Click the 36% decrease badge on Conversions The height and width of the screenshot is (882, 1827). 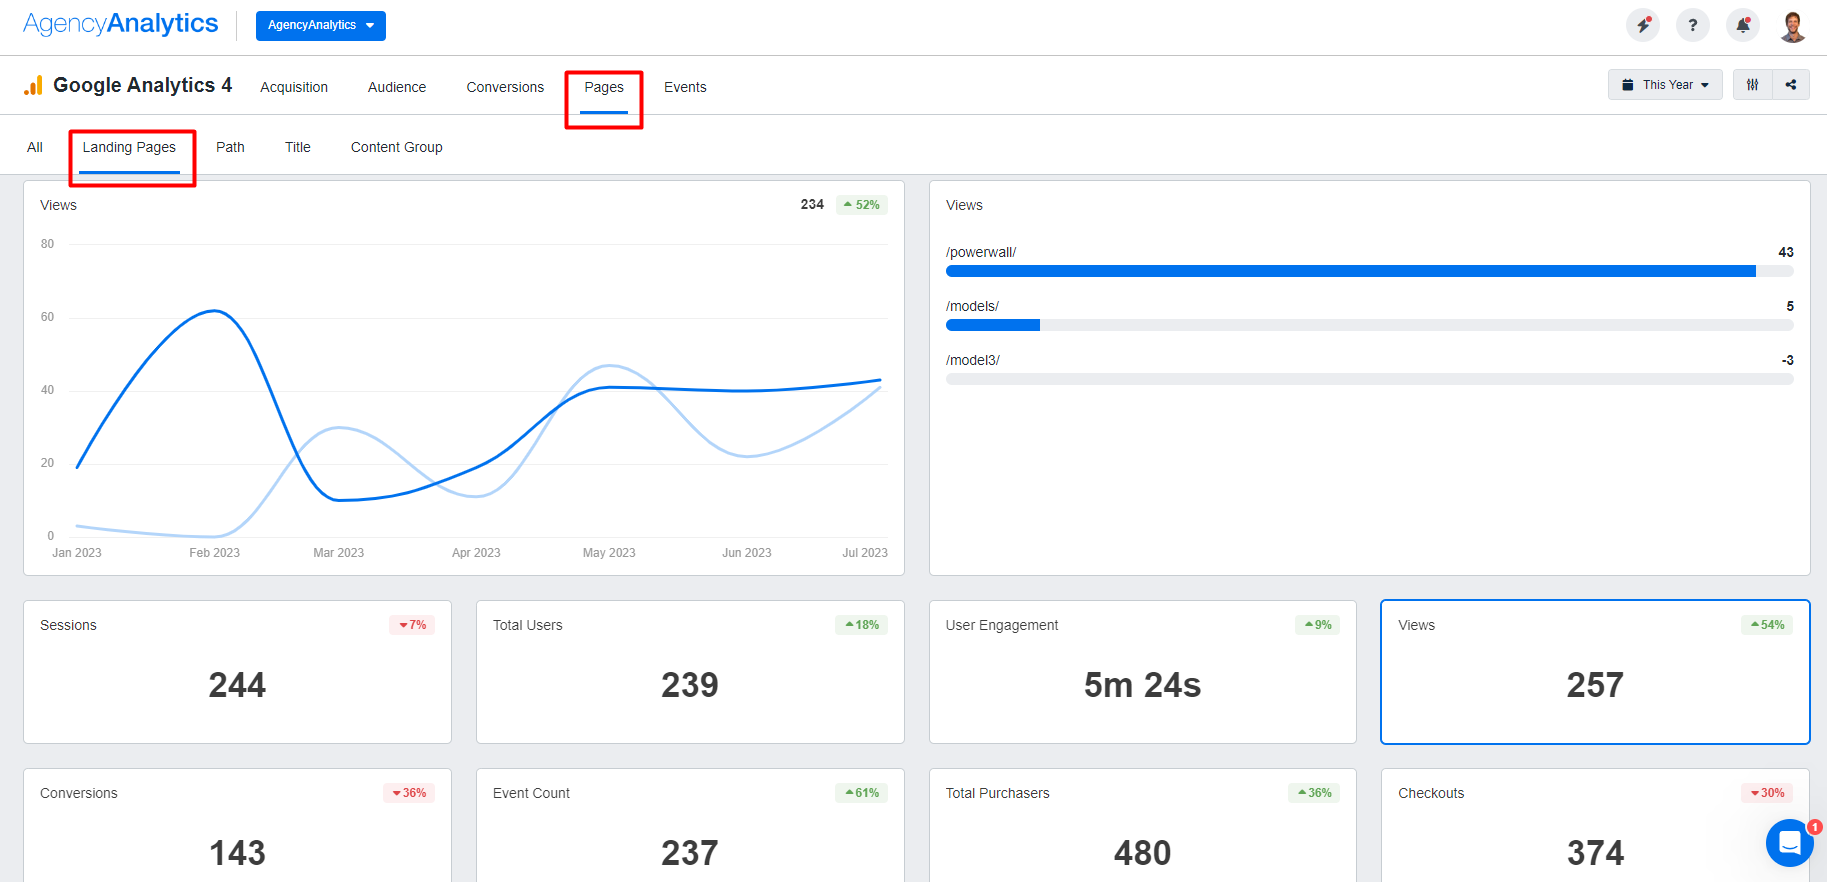click(409, 793)
